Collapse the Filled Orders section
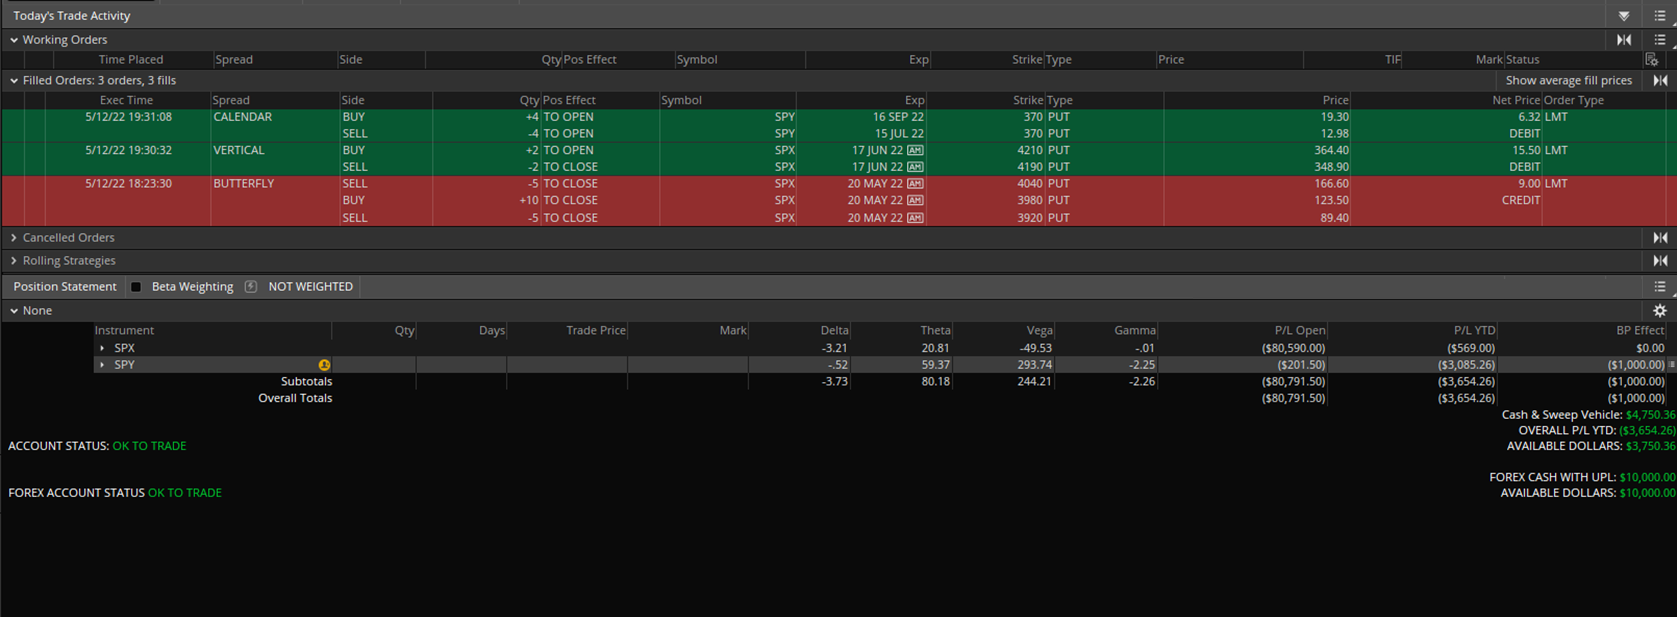The width and height of the screenshot is (1677, 617). click(x=14, y=81)
